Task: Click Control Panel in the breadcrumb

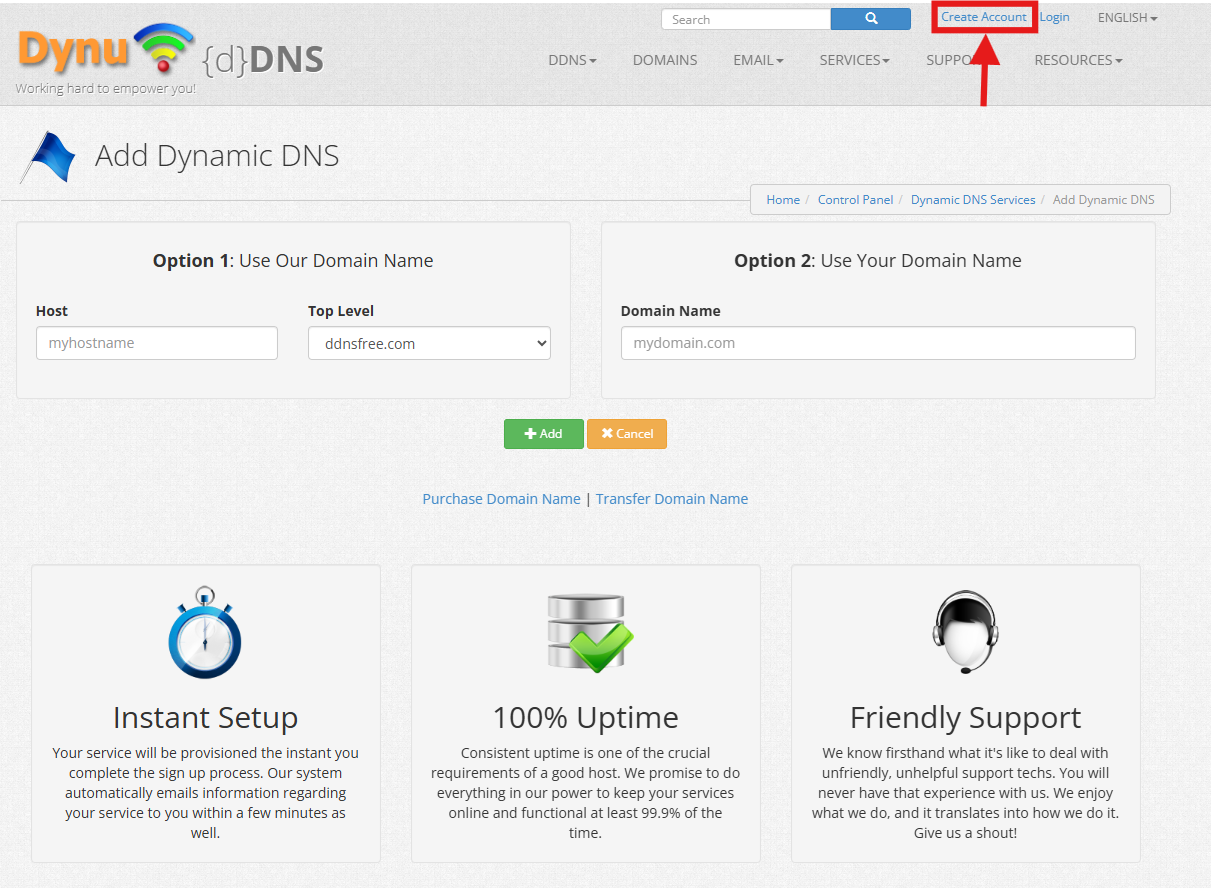Action: point(855,200)
